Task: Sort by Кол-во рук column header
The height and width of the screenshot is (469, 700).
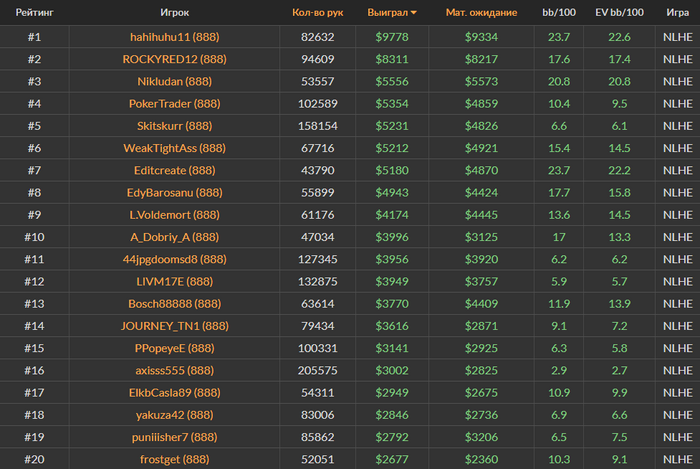Action: tap(317, 12)
